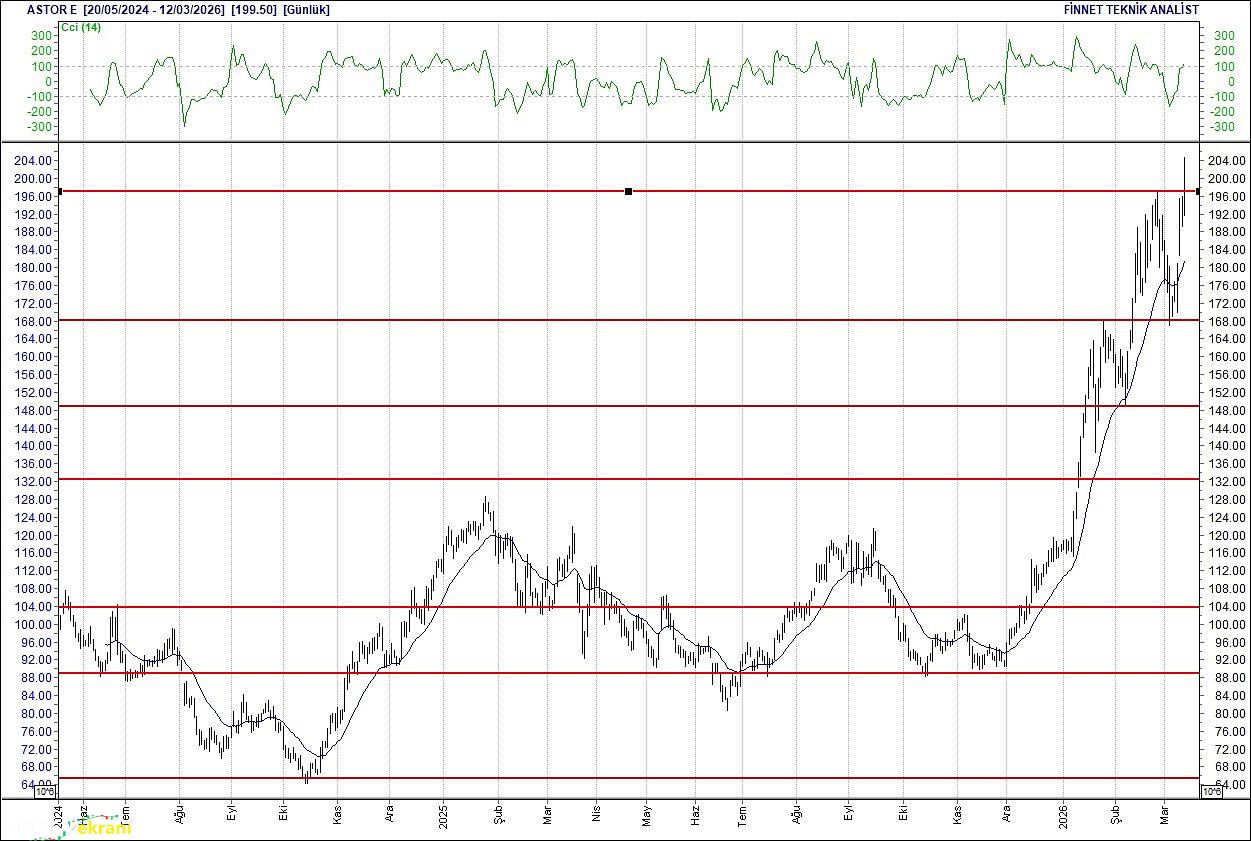Click the left 10^6 scale box
1251x841 pixels.
(x=46, y=792)
